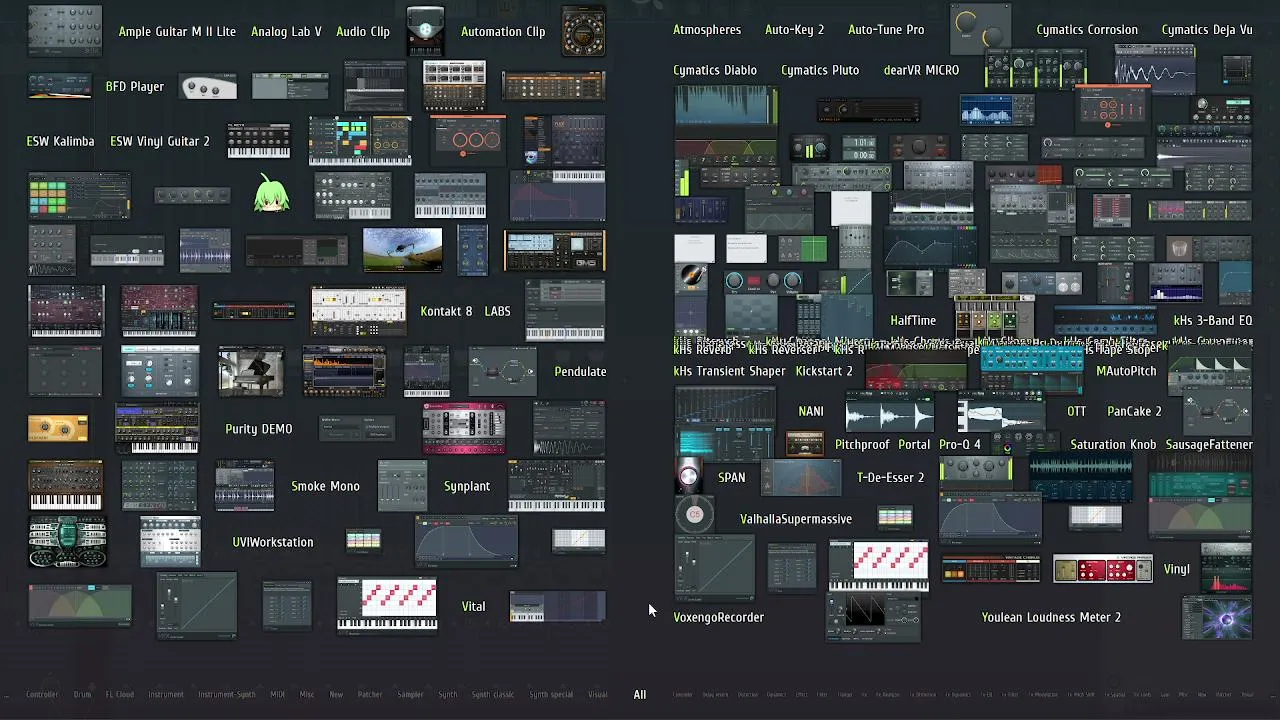
Task: Select the teal jar thumbnail beside Audio Clip
Action: click(x=426, y=31)
